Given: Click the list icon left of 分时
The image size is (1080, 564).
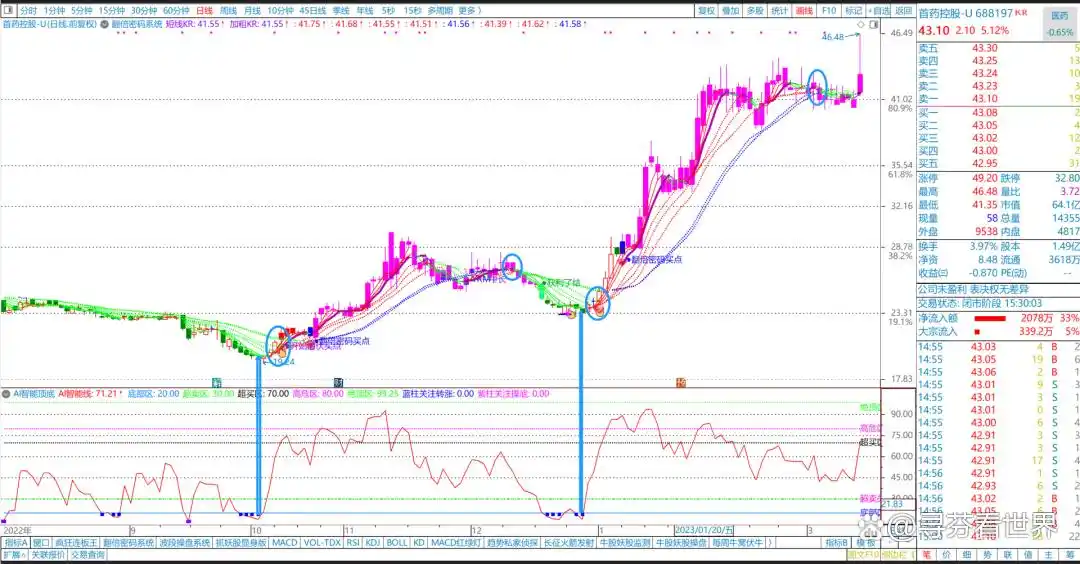Looking at the screenshot, I should click(8, 10).
